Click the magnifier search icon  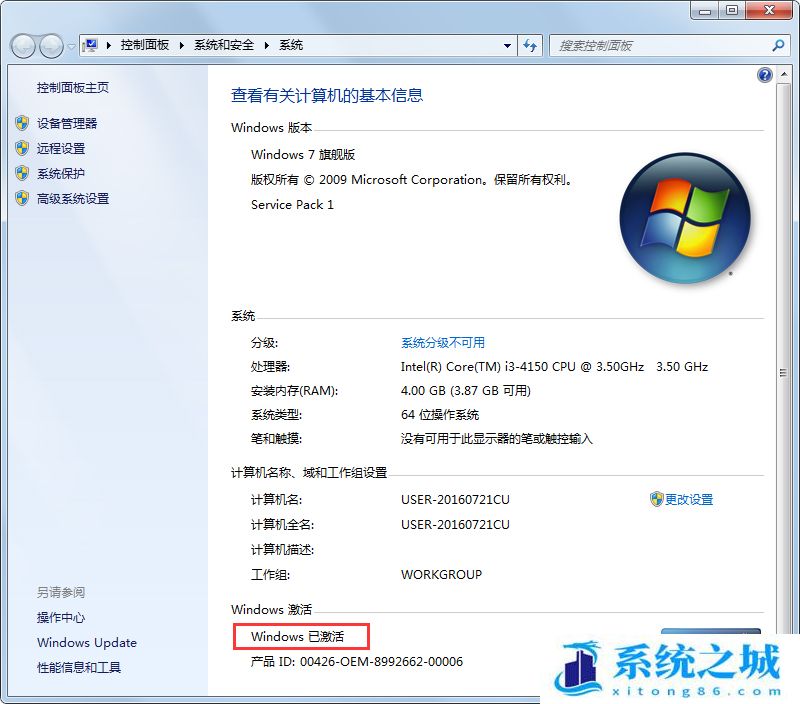point(778,45)
